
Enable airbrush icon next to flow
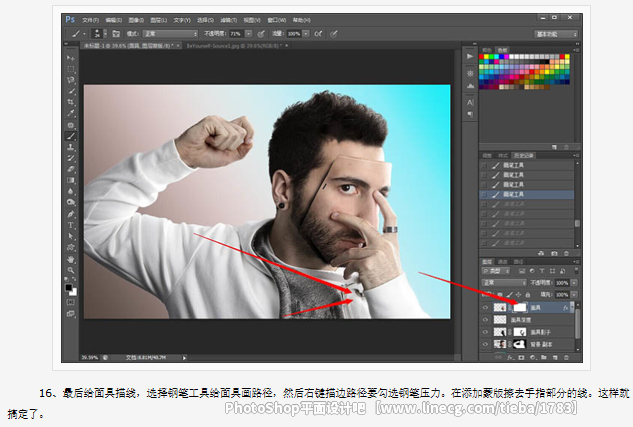(x=318, y=33)
